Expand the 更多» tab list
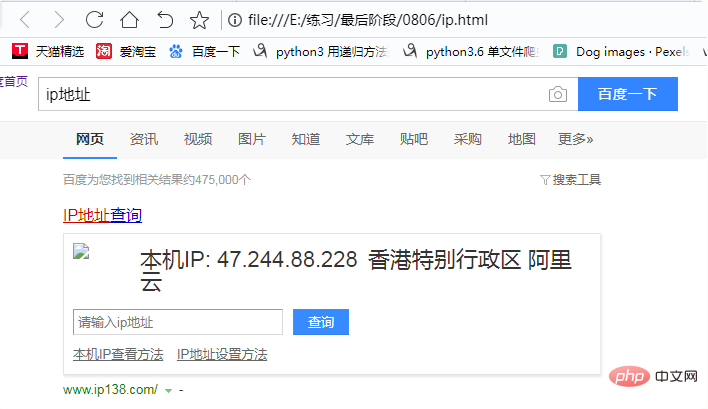 click(x=576, y=139)
